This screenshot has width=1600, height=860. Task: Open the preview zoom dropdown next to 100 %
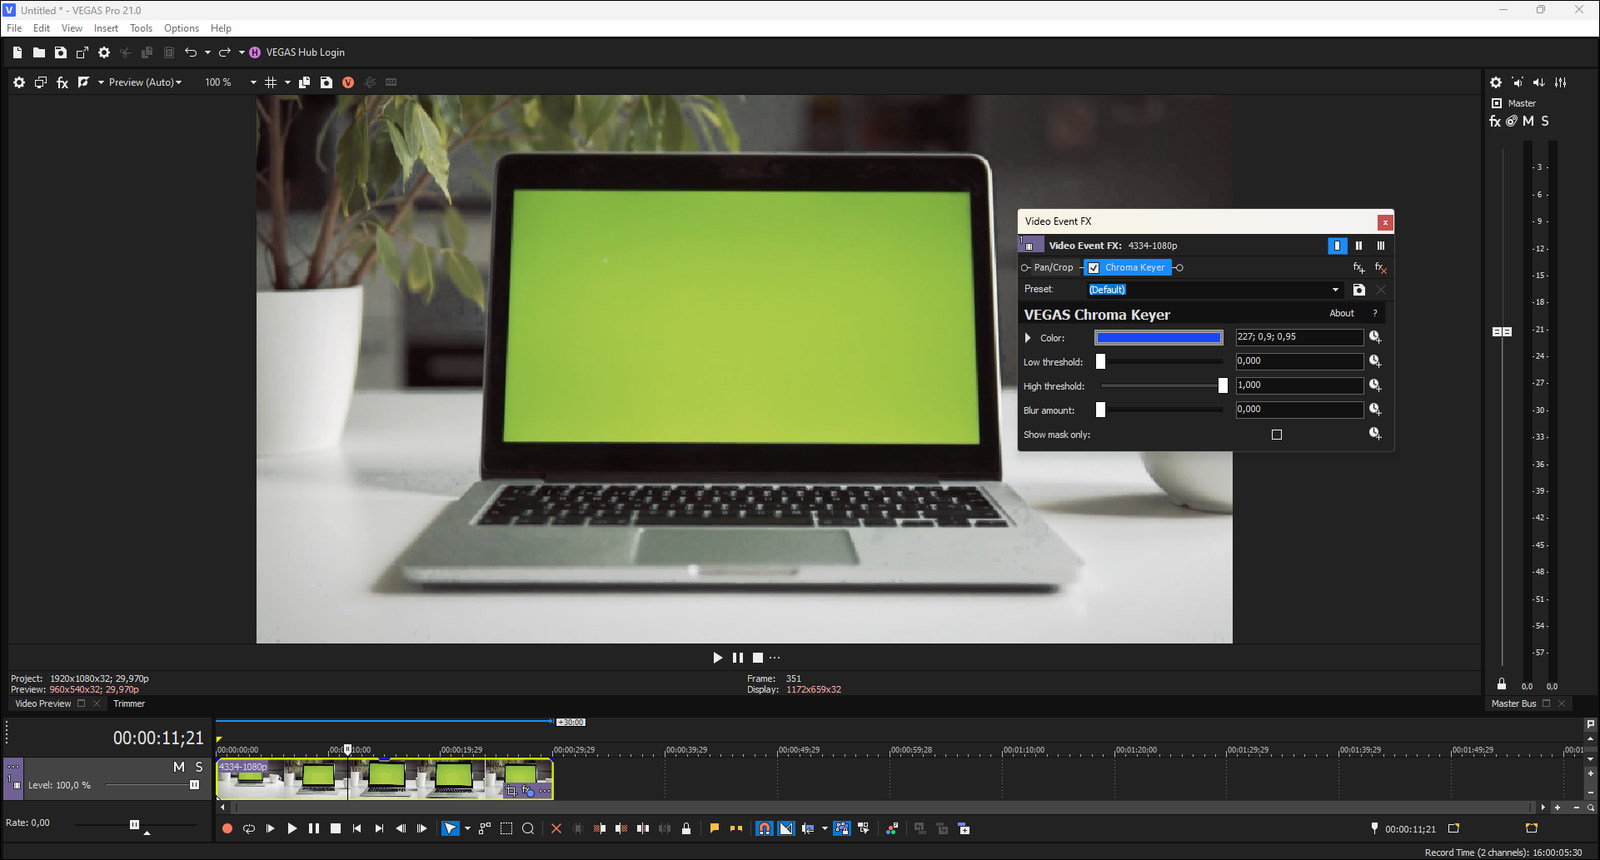[x=253, y=82]
